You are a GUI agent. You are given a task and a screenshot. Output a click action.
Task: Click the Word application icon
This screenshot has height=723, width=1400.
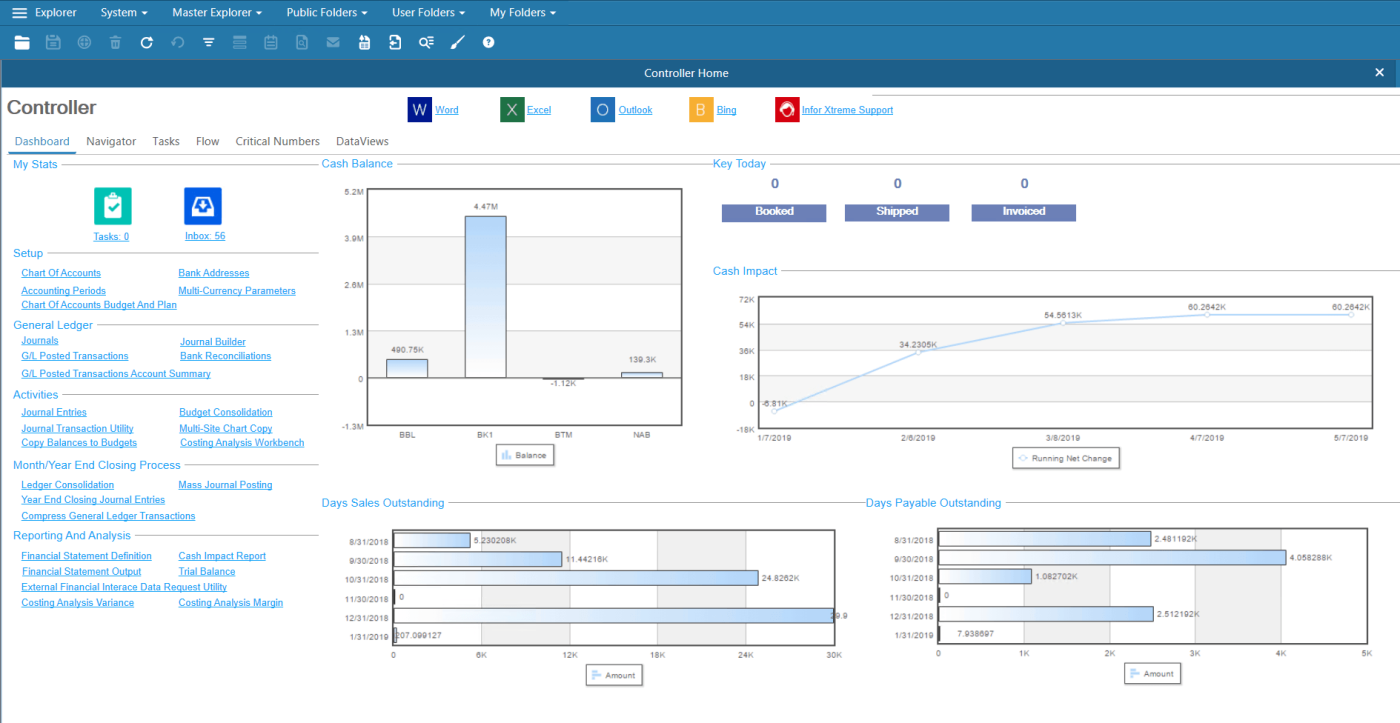click(419, 110)
